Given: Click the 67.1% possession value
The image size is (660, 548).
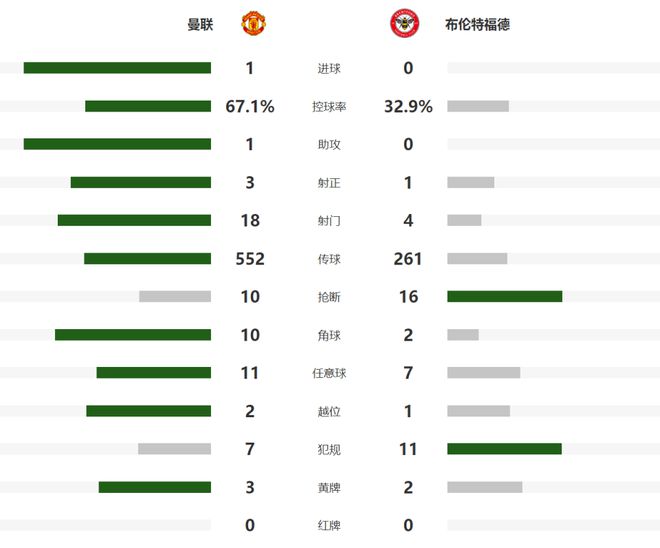Looking at the screenshot, I should tap(250, 107).
